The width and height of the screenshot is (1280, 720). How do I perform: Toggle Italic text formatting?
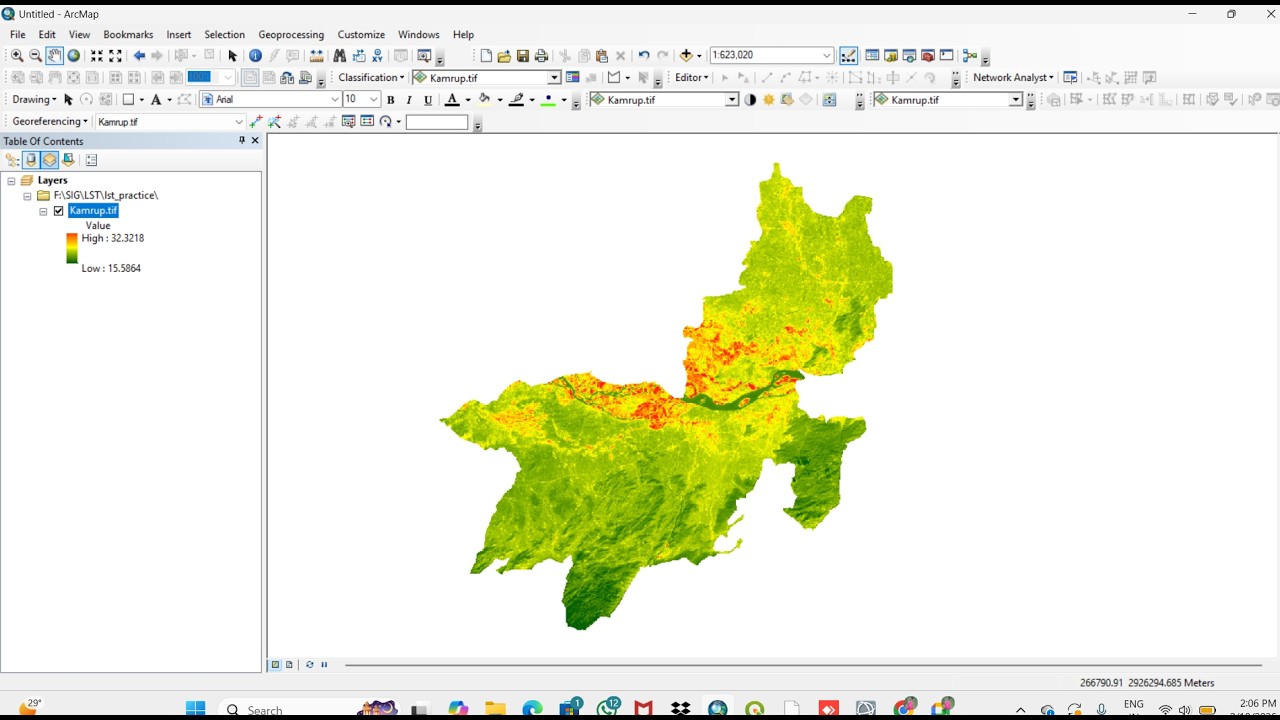point(409,100)
